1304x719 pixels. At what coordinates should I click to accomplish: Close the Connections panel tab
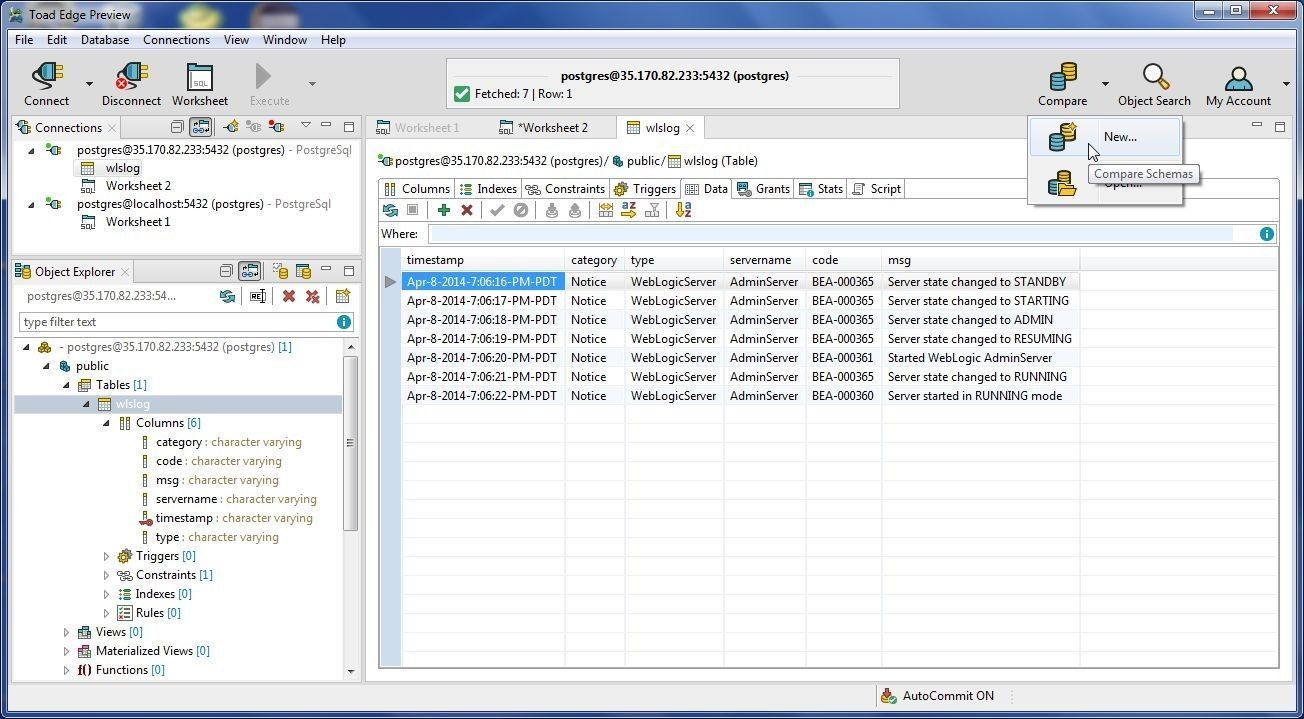pos(112,128)
